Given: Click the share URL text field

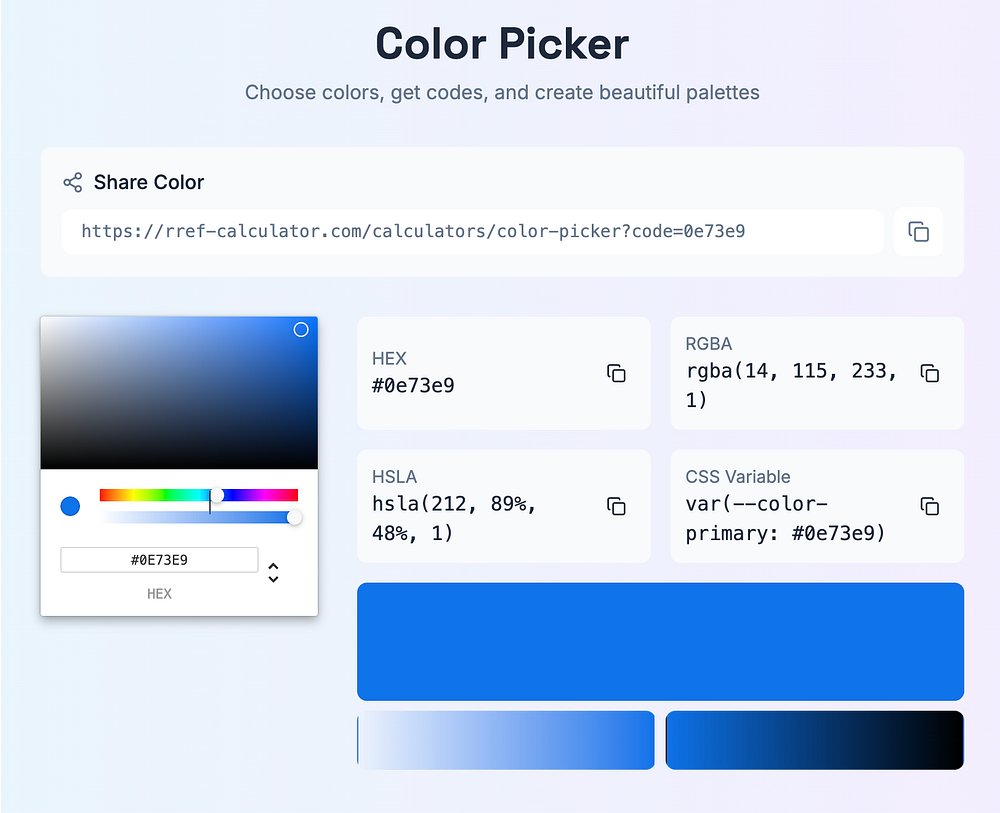Looking at the screenshot, I should 472,232.
